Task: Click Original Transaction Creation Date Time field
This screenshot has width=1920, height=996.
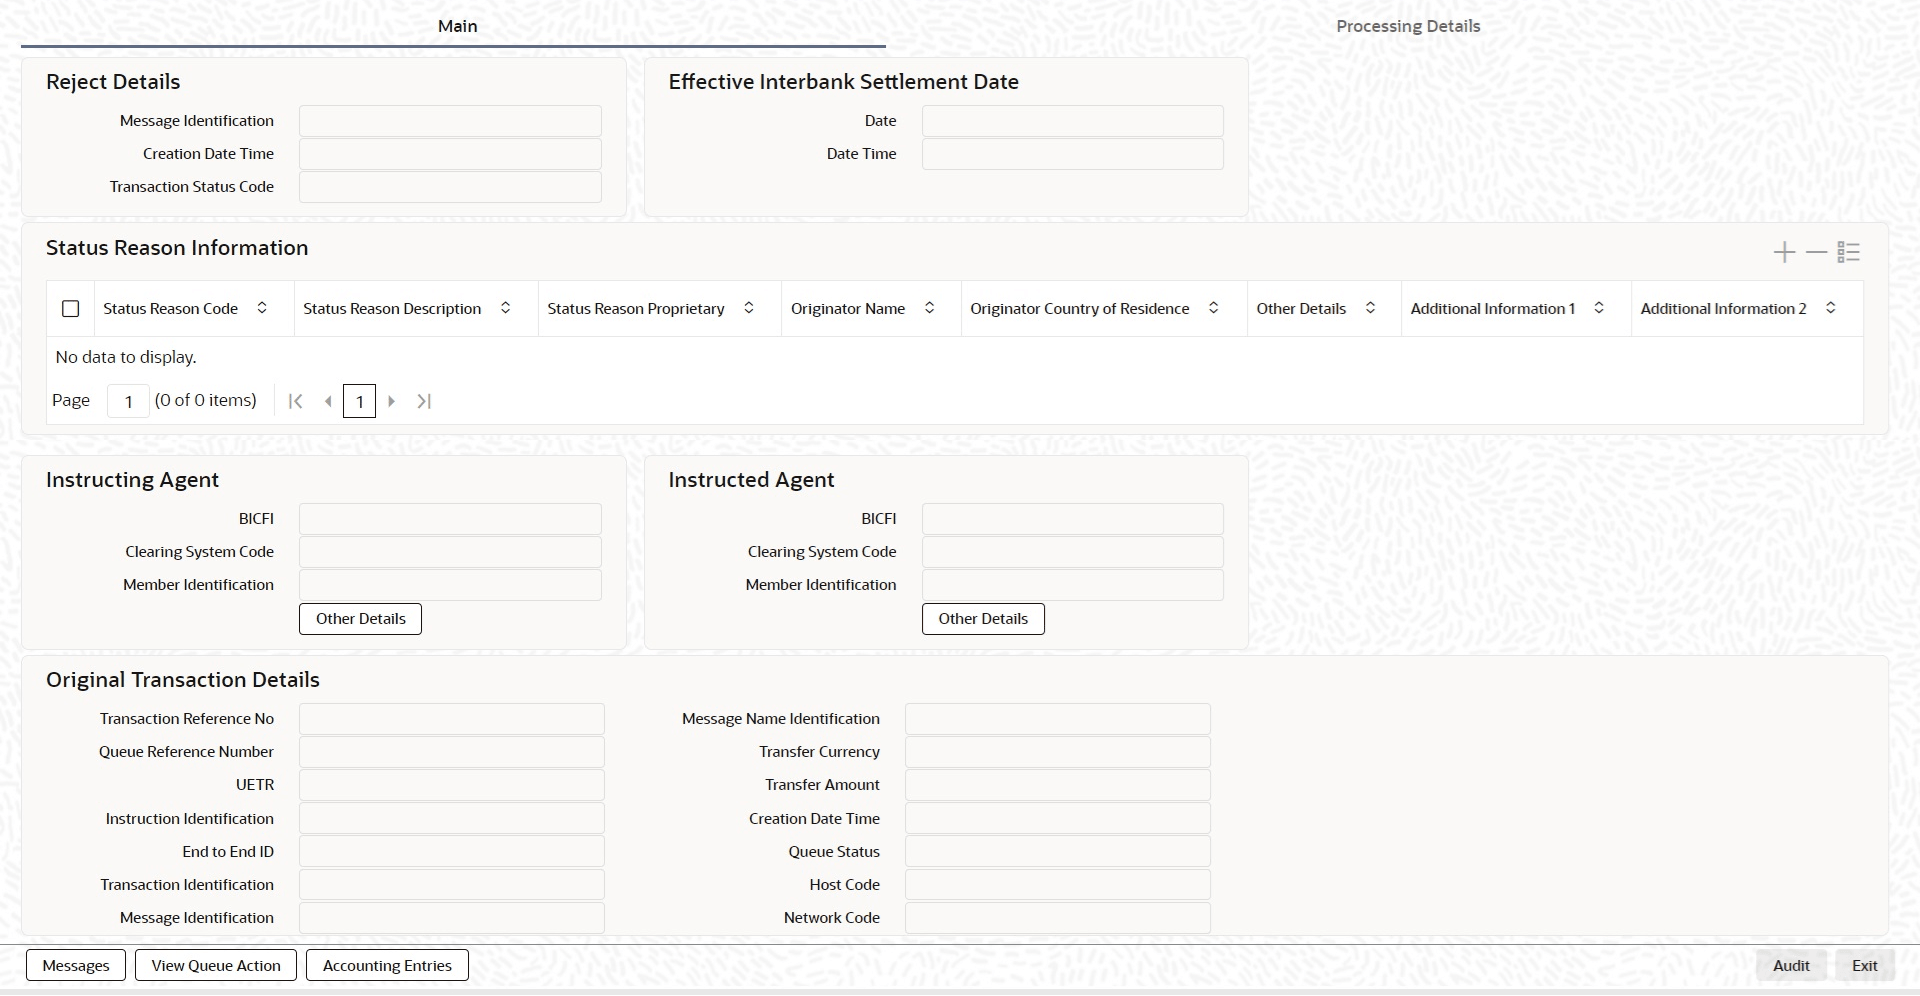Action: 1058,818
